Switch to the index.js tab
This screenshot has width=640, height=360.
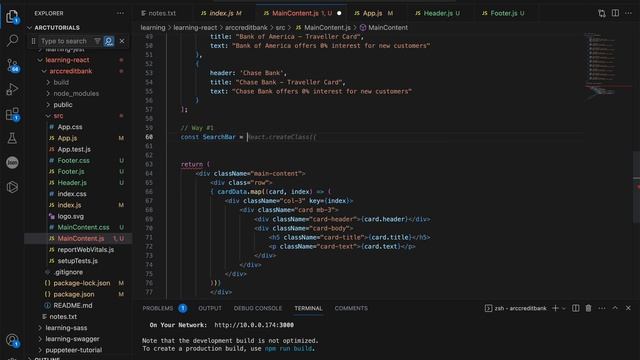[x=221, y=13]
